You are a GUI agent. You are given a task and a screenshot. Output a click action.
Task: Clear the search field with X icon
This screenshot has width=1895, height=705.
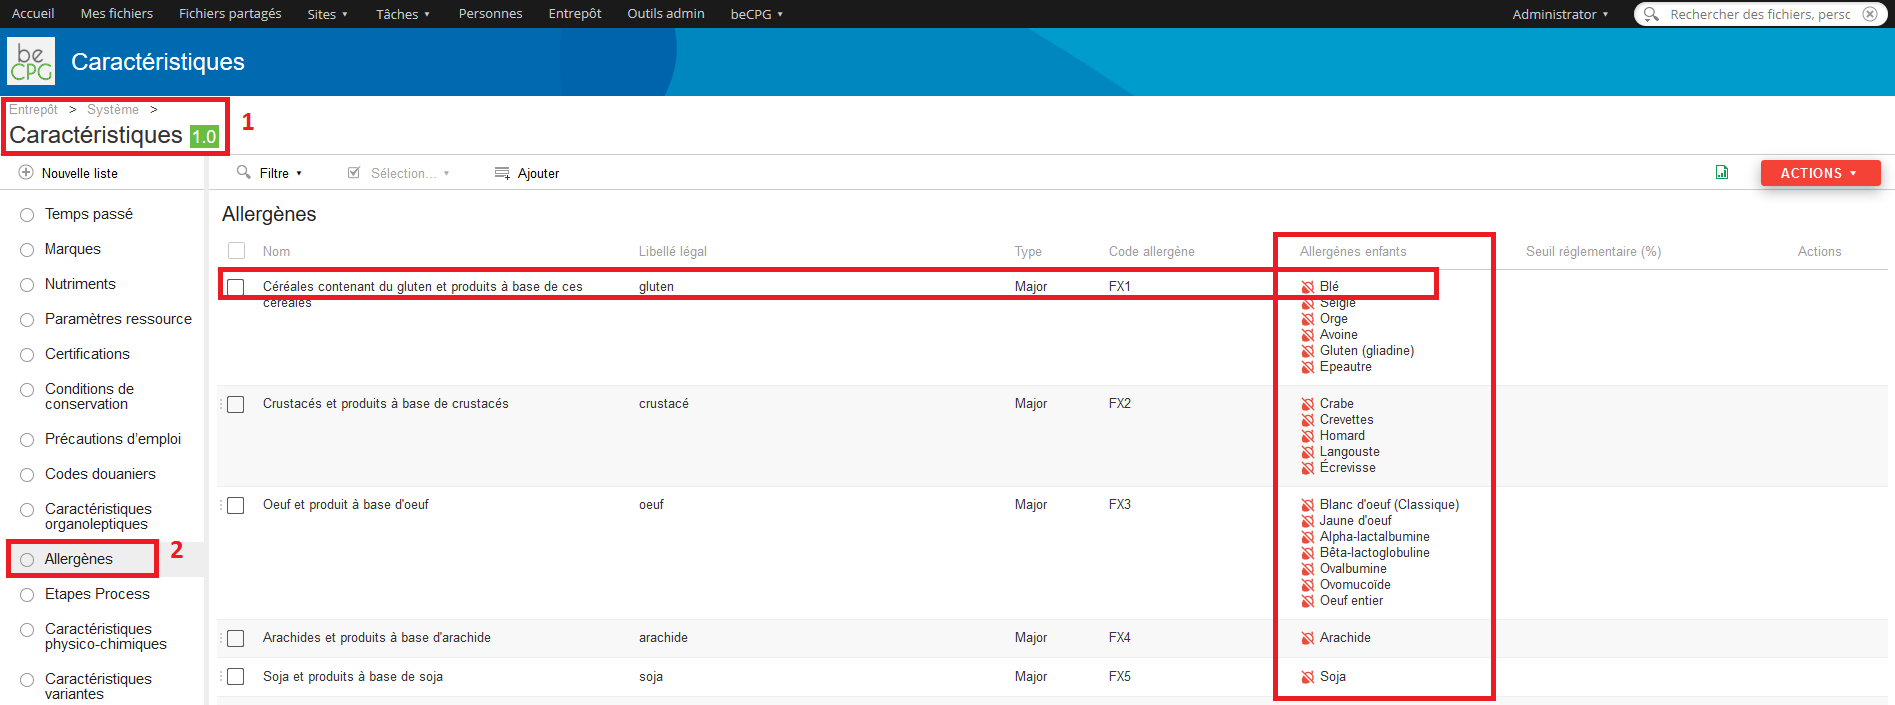pyautogui.click(x=1870, y=14)
